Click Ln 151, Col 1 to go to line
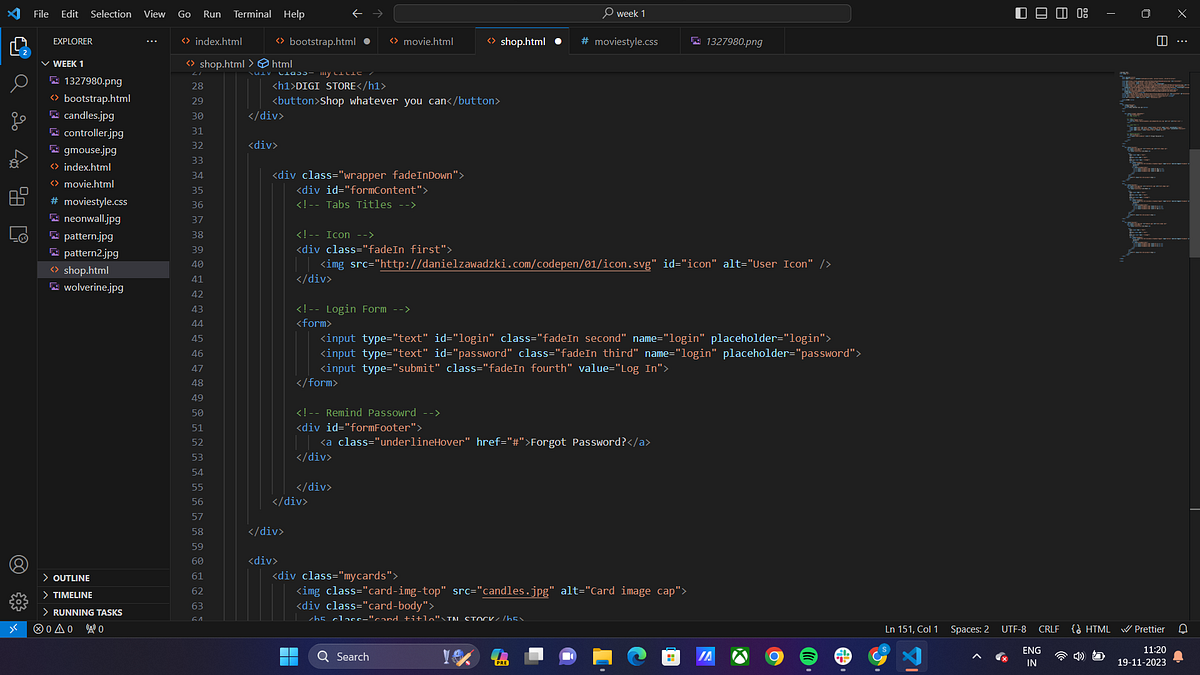The width and height of the screenshot is (1200, 675). coord(911,628)
